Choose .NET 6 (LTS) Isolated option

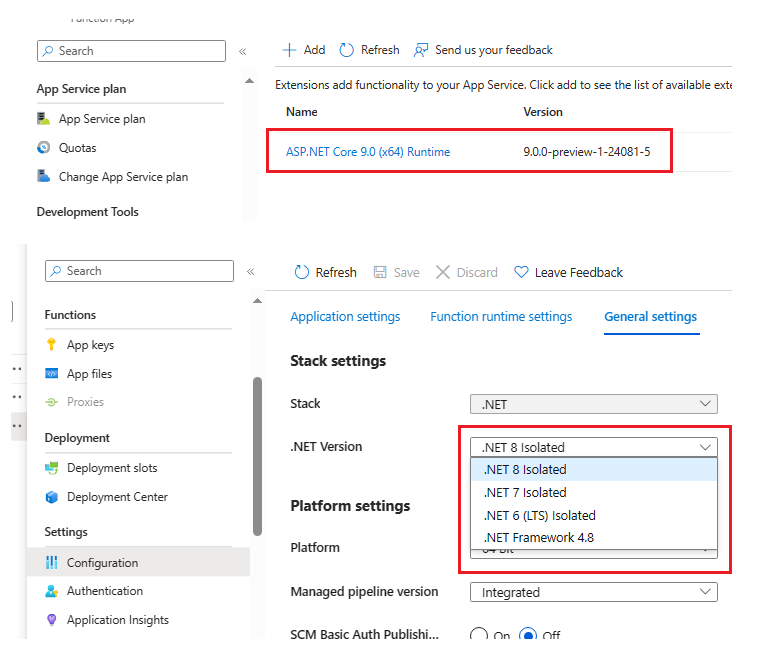594,515
